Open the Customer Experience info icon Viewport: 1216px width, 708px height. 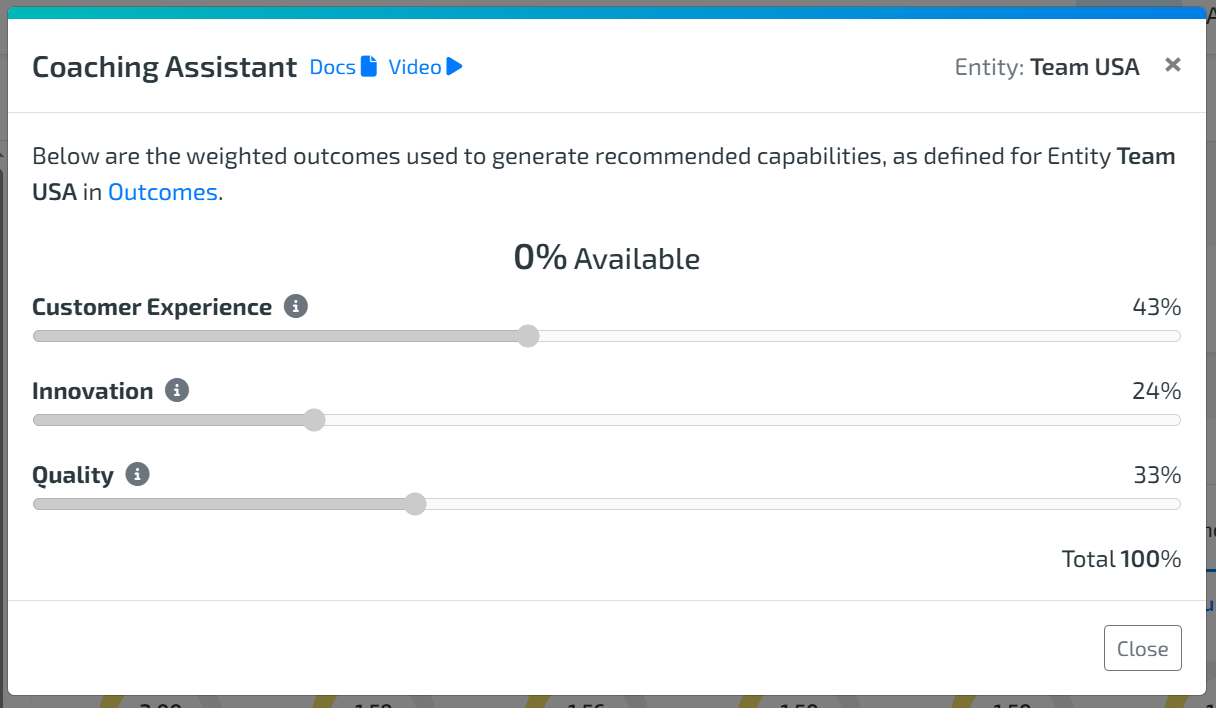[x=295, y=307]
